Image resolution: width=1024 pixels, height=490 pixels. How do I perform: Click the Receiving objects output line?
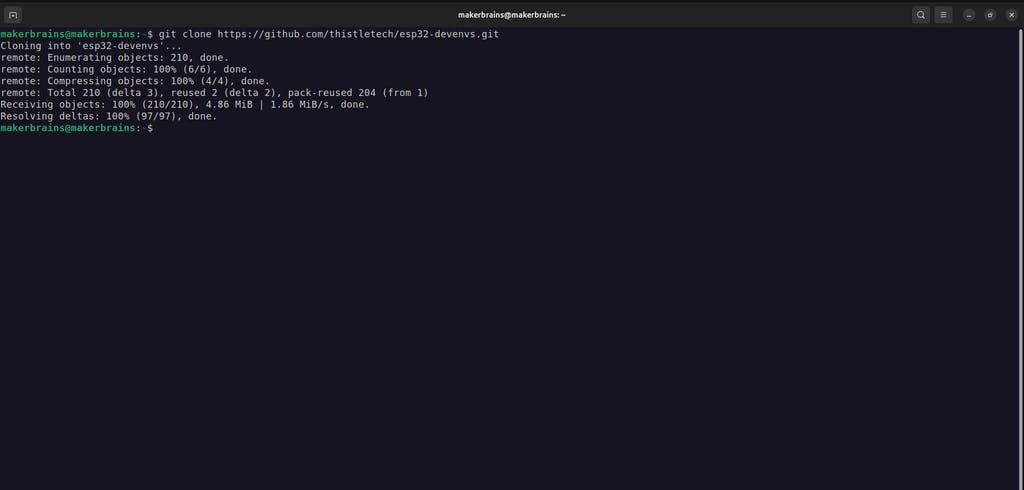coord(185,105)
